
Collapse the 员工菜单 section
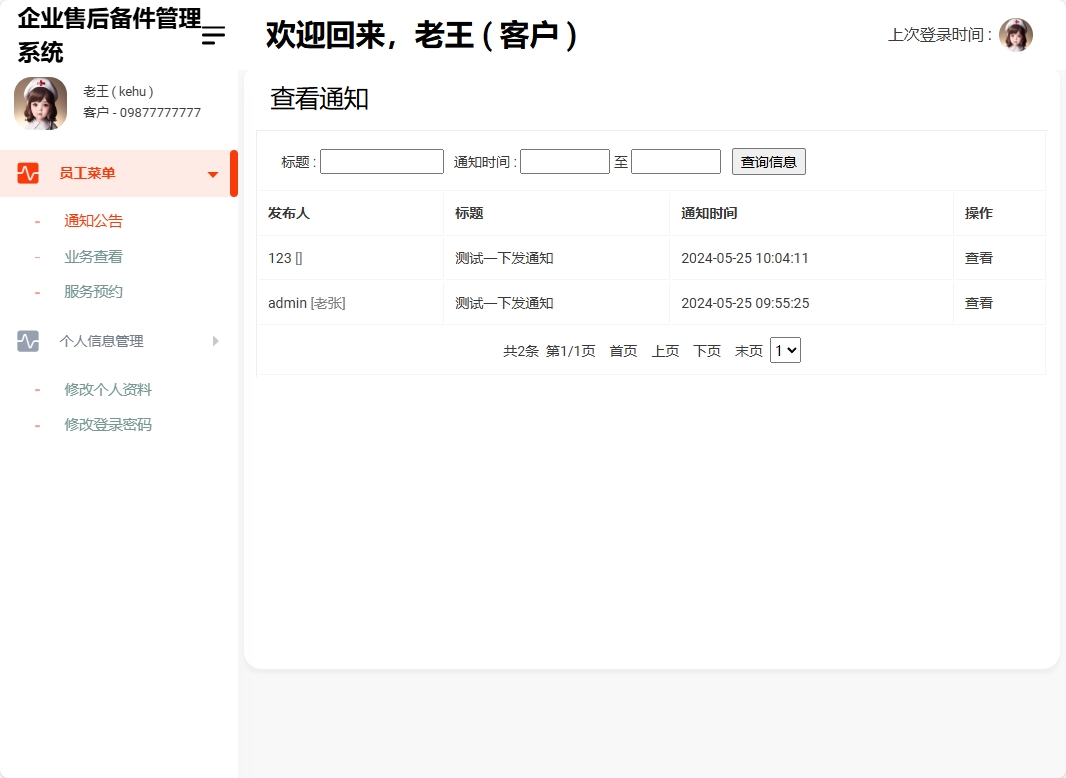212,172
